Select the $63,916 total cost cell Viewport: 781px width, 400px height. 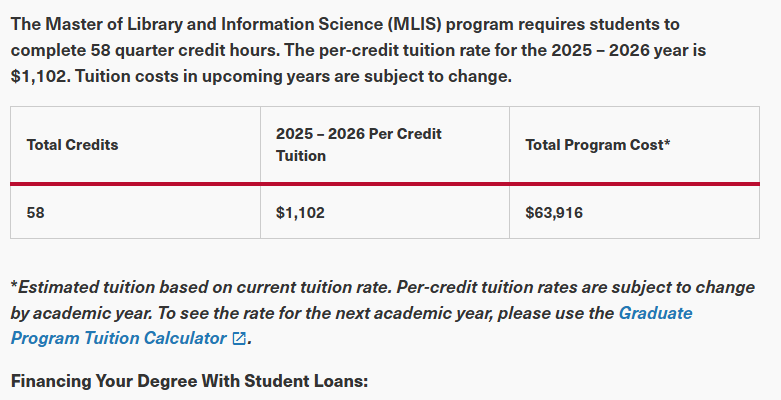tap(554, 212)
